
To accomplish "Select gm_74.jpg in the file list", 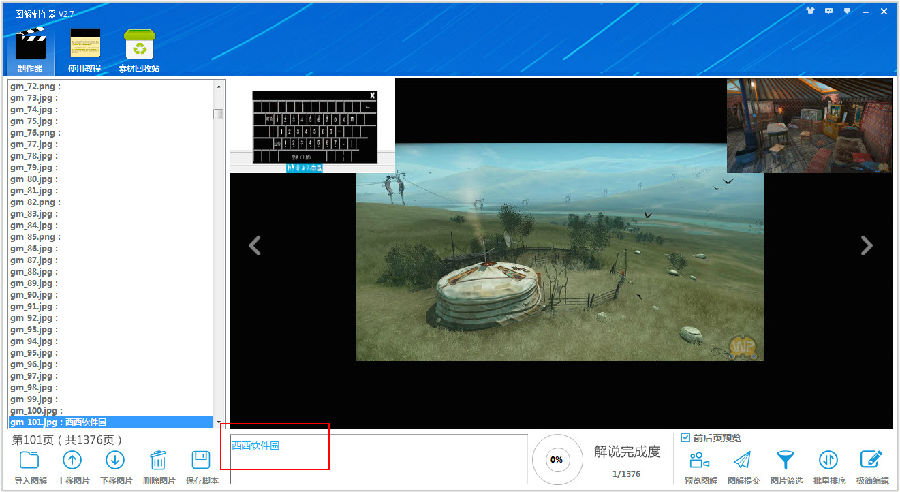I will [34, 110].
